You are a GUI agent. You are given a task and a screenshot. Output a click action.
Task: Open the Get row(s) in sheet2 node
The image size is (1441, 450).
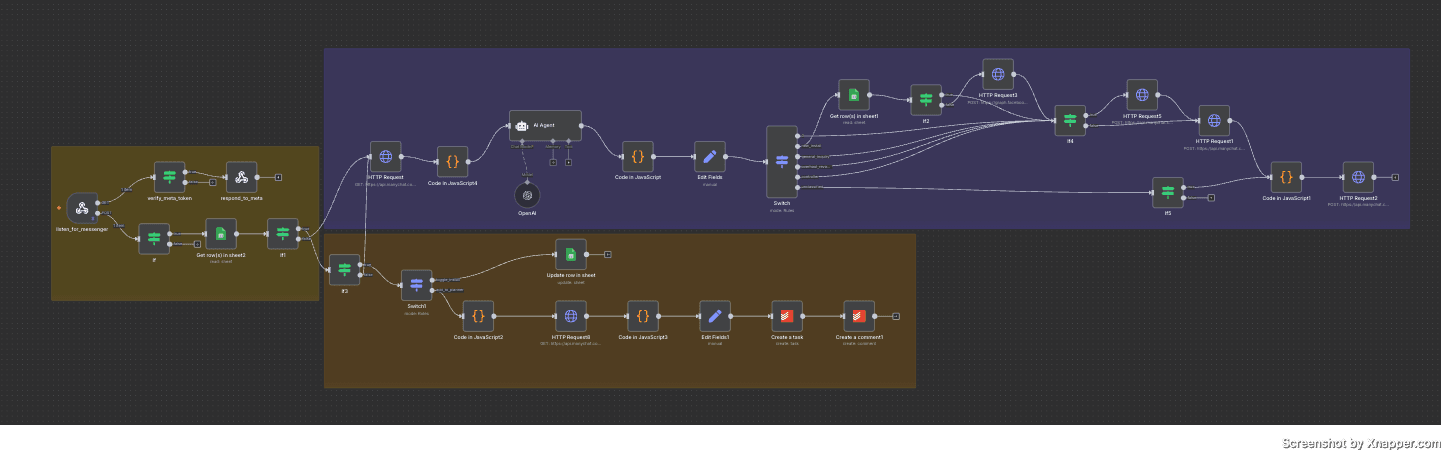click(220, 234)
